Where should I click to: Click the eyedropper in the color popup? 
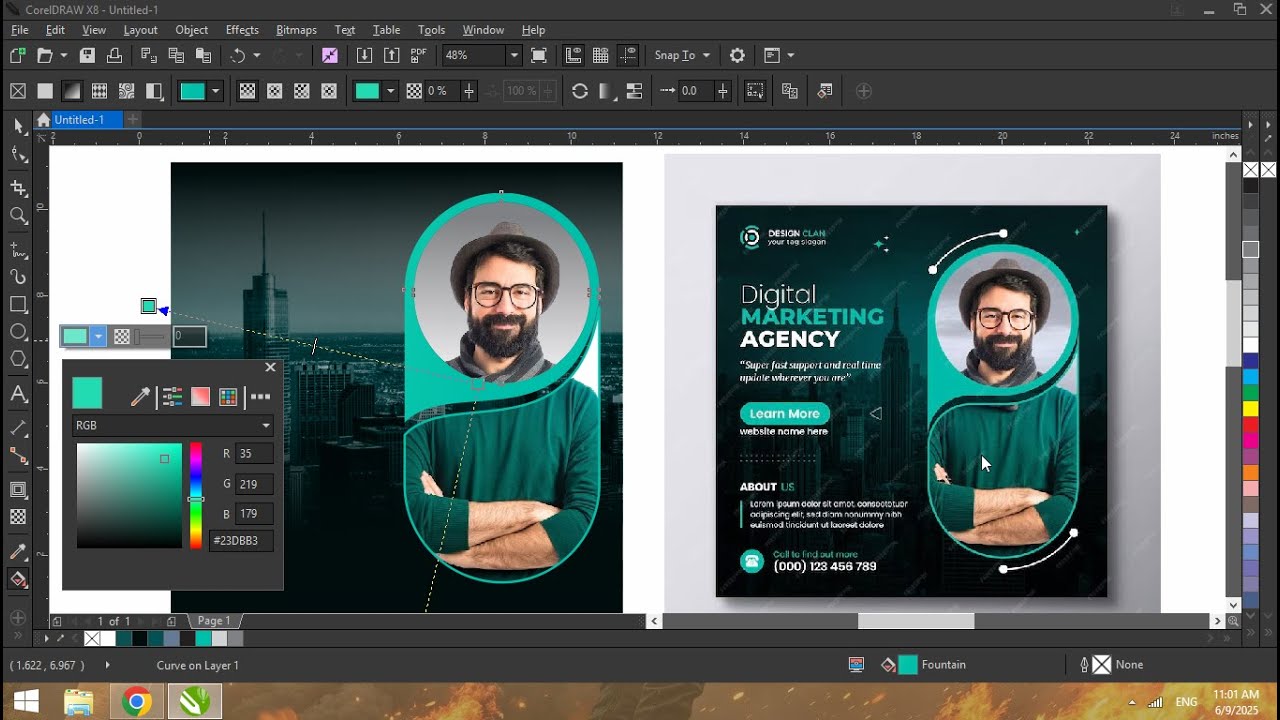[x=140, y=397]
